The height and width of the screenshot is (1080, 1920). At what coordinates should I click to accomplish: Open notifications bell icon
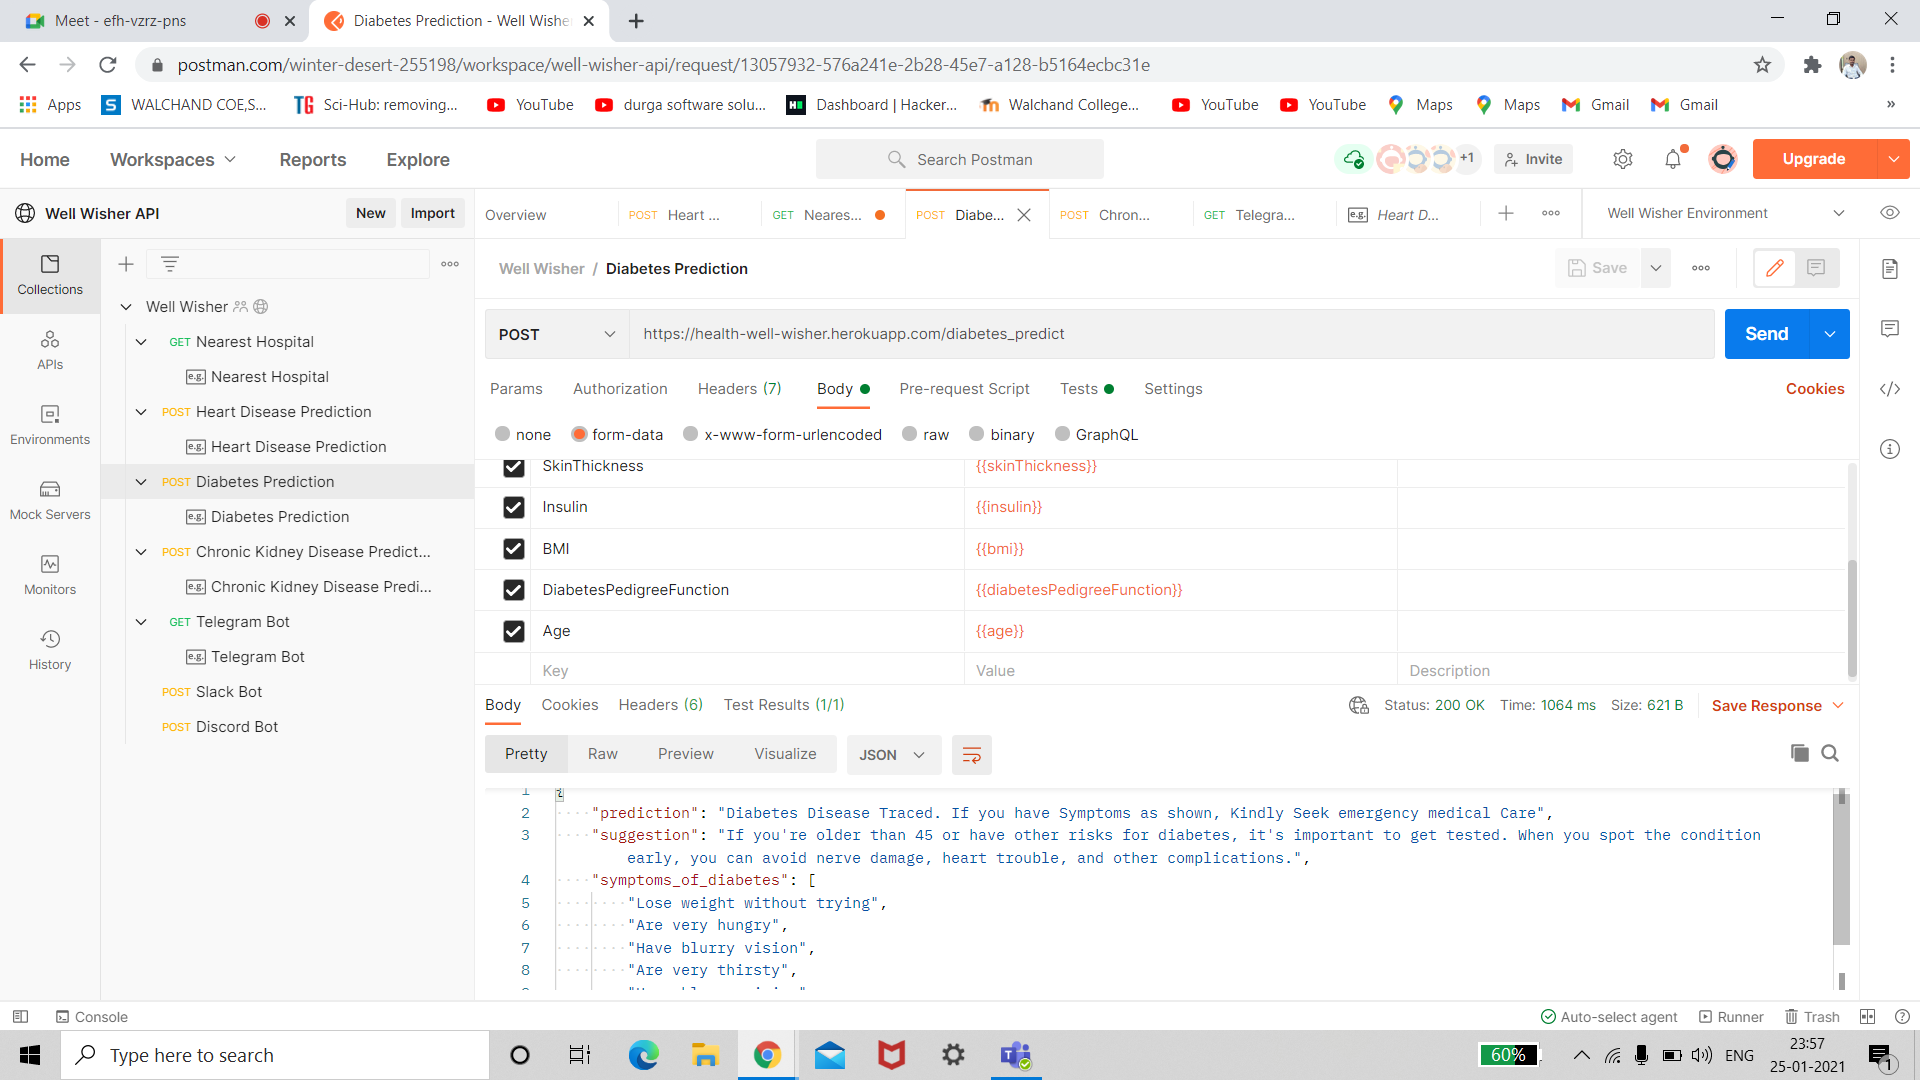click(x=1672, y=159)
